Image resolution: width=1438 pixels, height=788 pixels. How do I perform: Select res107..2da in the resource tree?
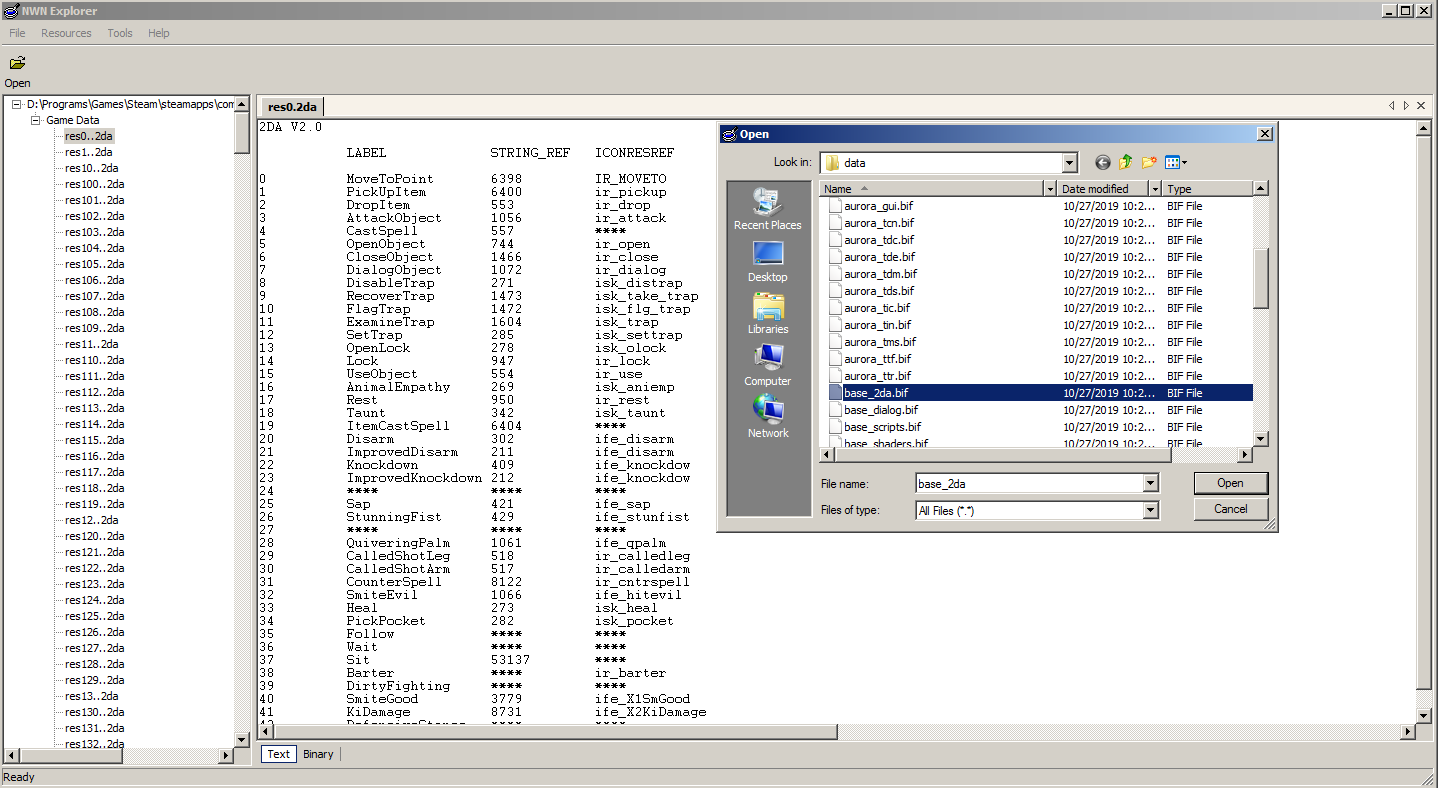point(94,296)
